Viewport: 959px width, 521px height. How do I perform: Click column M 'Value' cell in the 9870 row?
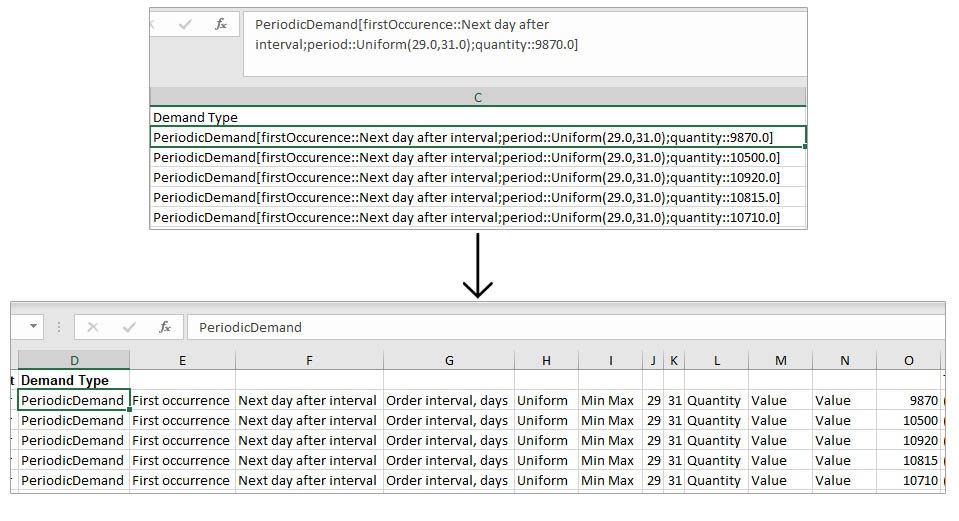point(780,401)
